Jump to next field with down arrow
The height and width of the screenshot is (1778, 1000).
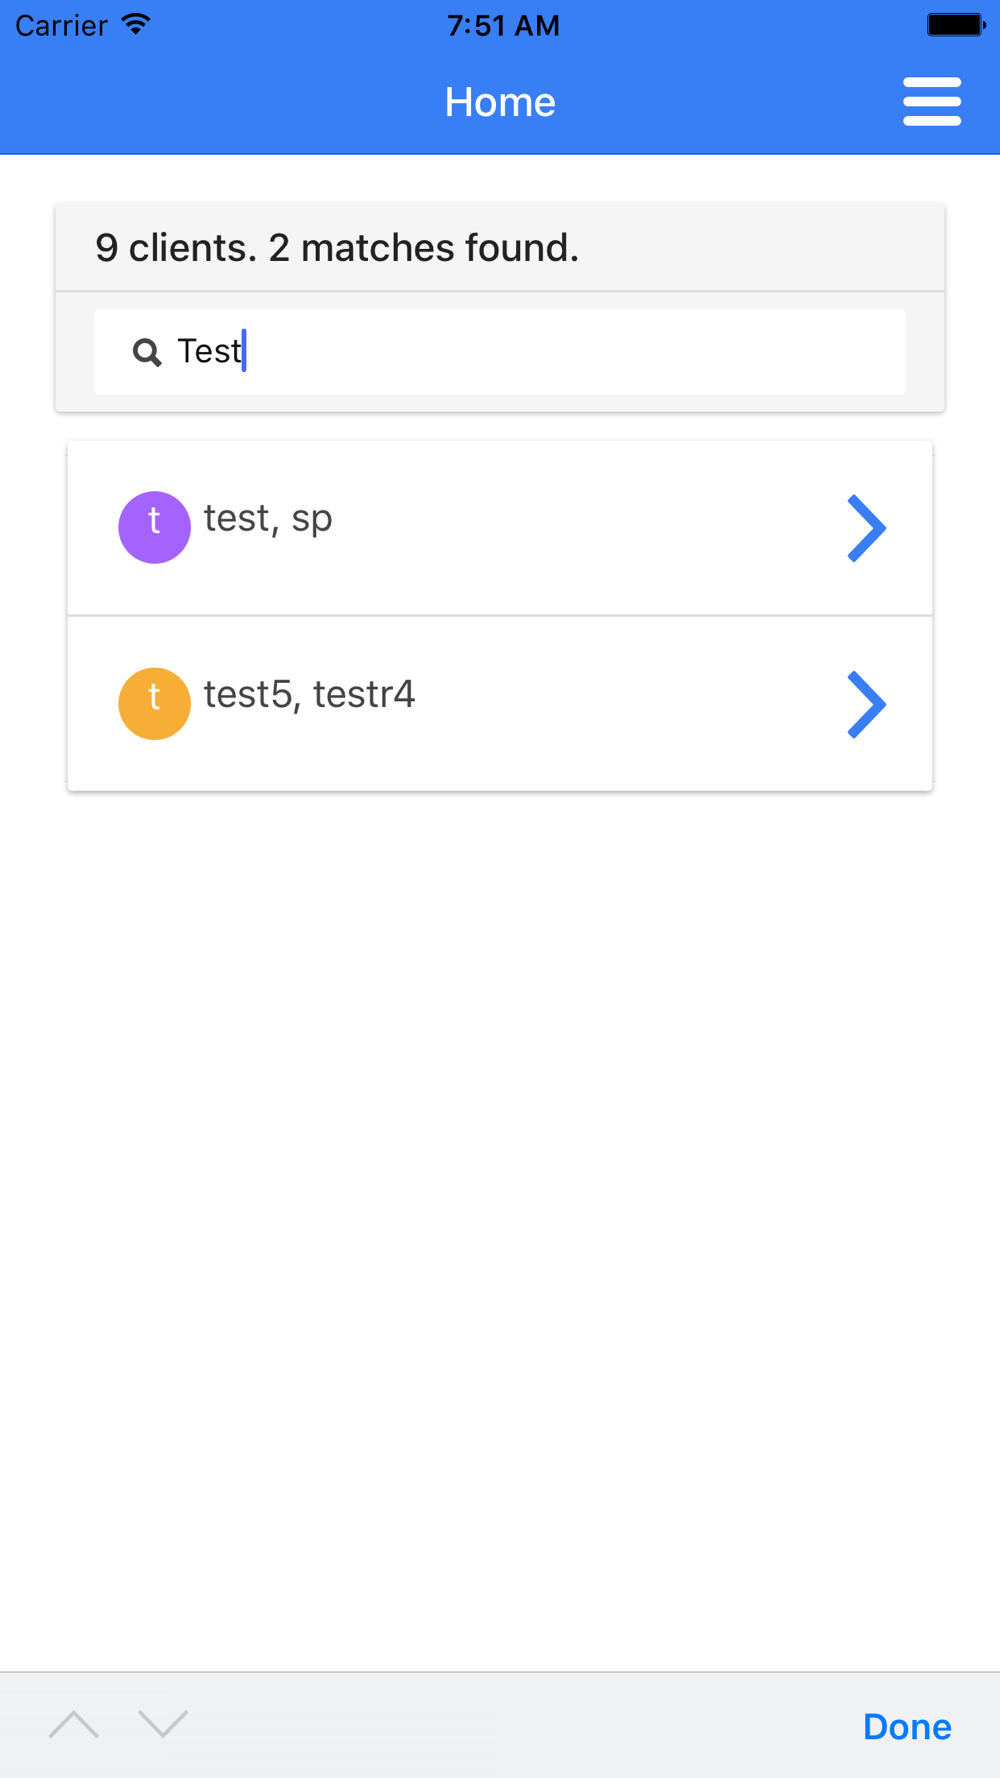tap(163, 1724)
